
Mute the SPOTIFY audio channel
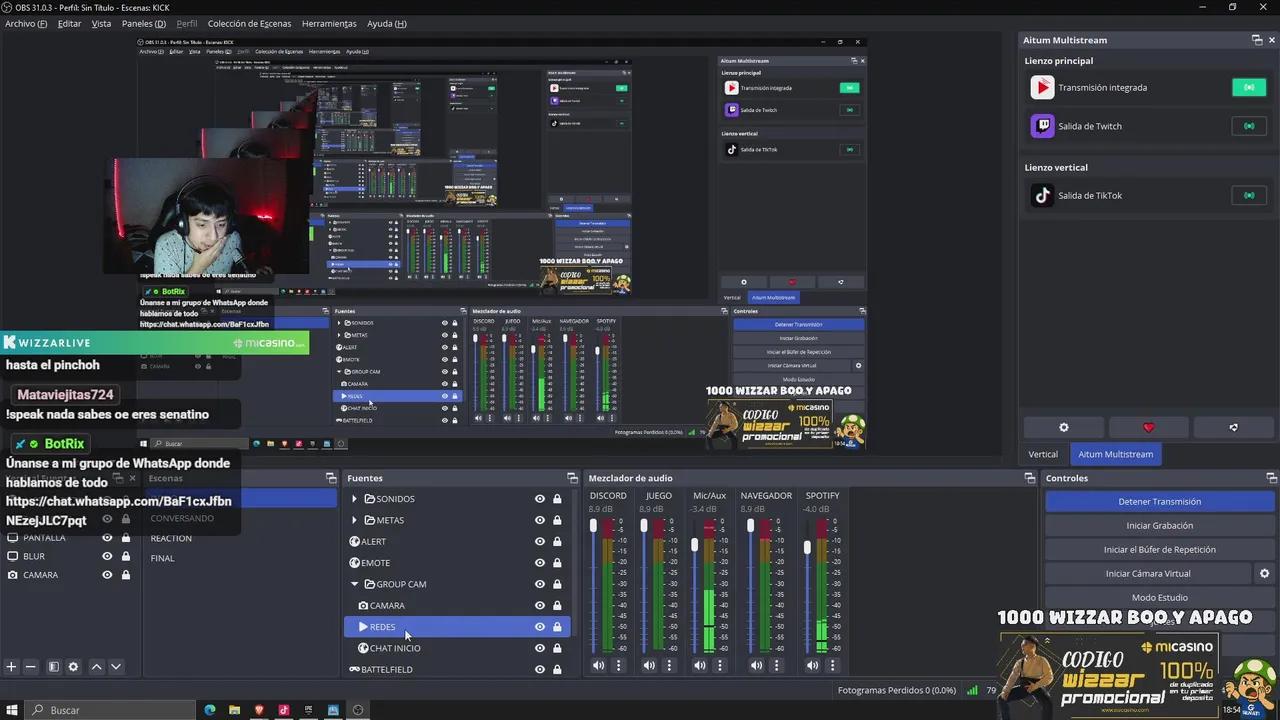[813, 665]
